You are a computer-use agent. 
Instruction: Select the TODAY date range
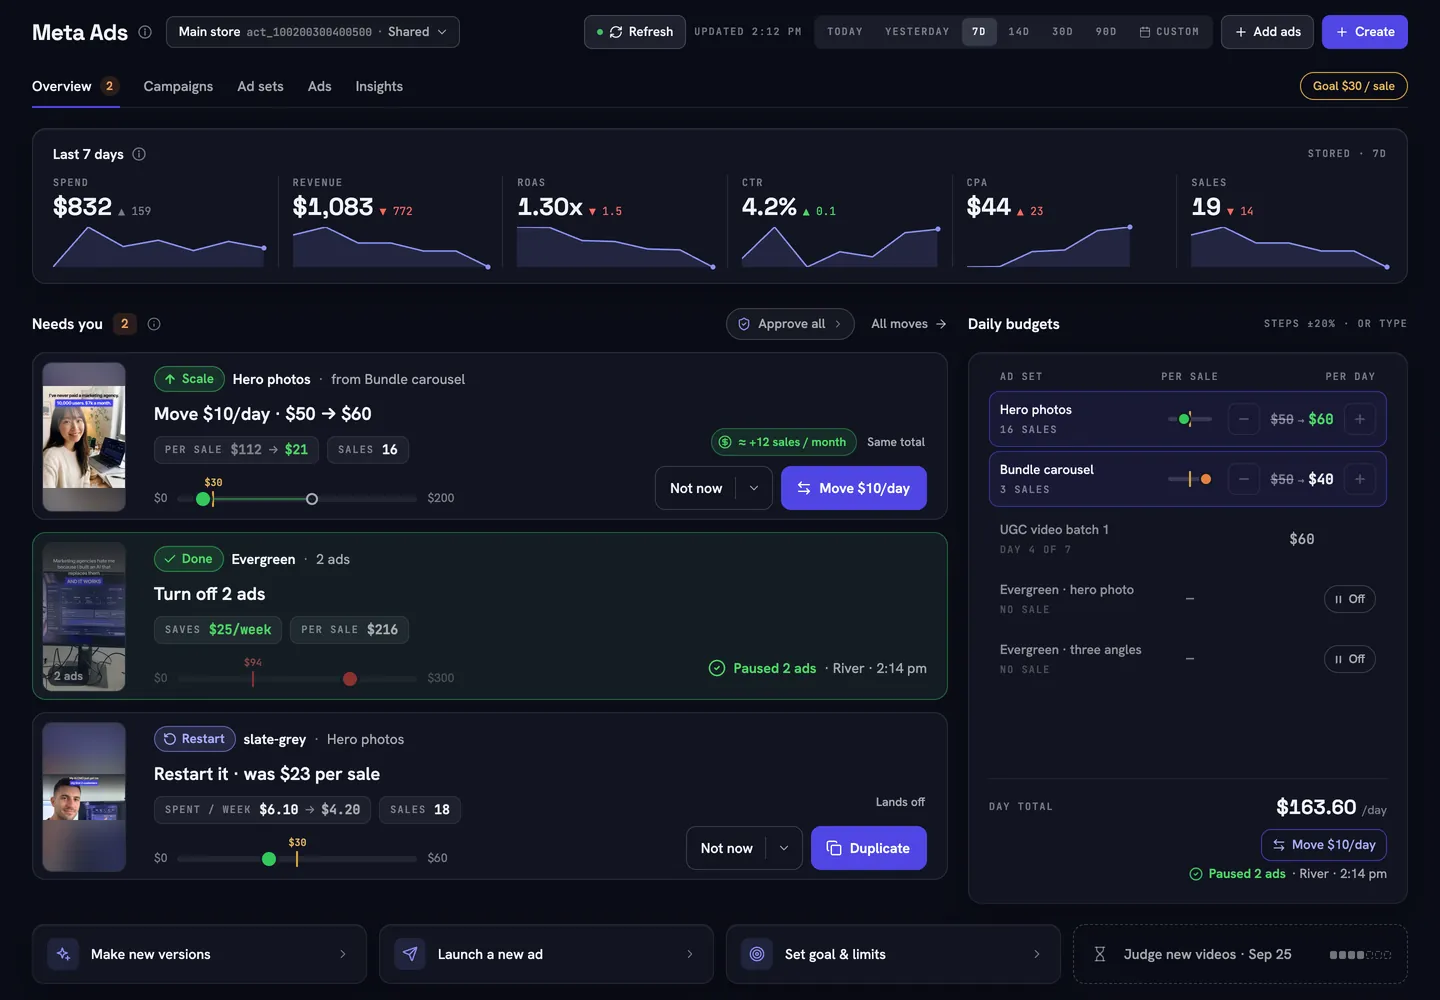(845, 32)
